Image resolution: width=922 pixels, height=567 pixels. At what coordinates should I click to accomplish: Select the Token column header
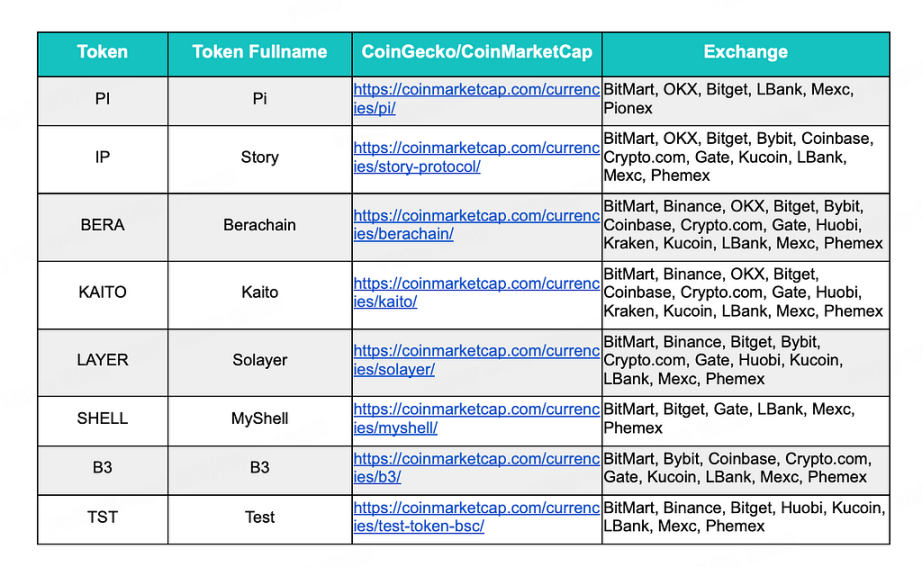[102, 52]
